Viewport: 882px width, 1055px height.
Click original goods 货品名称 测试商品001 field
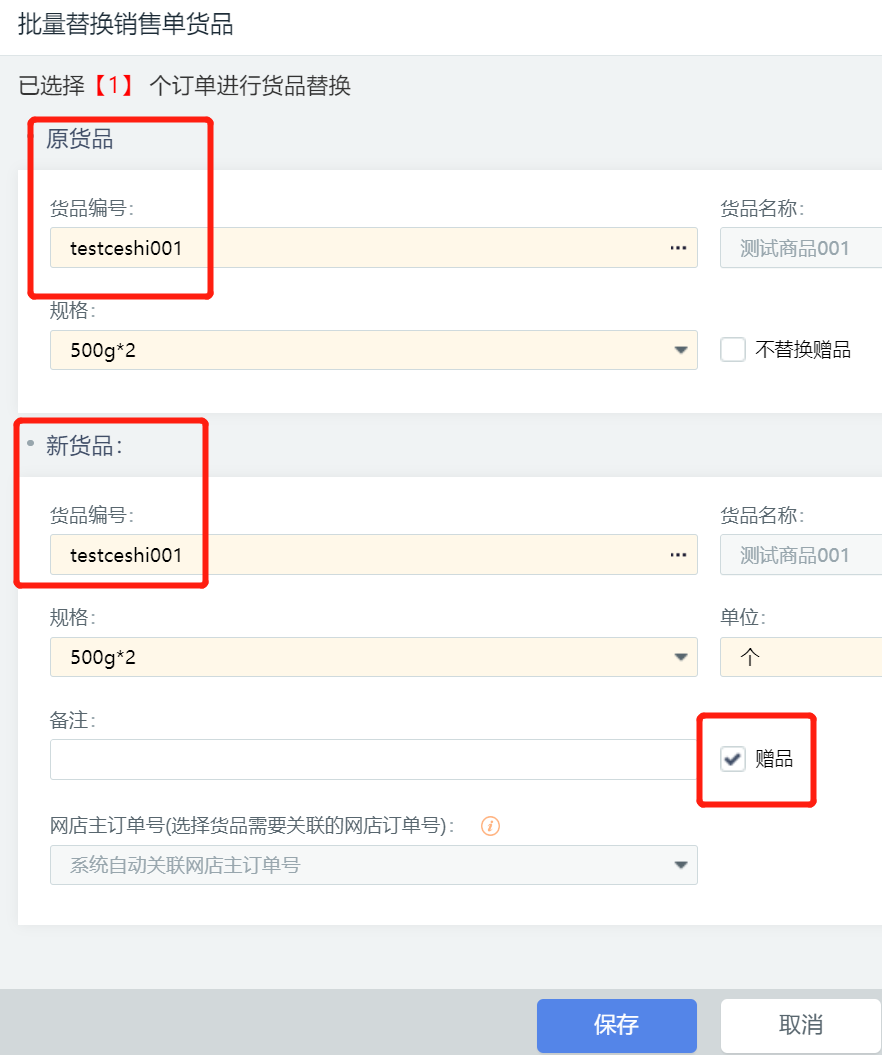(801, 248)
